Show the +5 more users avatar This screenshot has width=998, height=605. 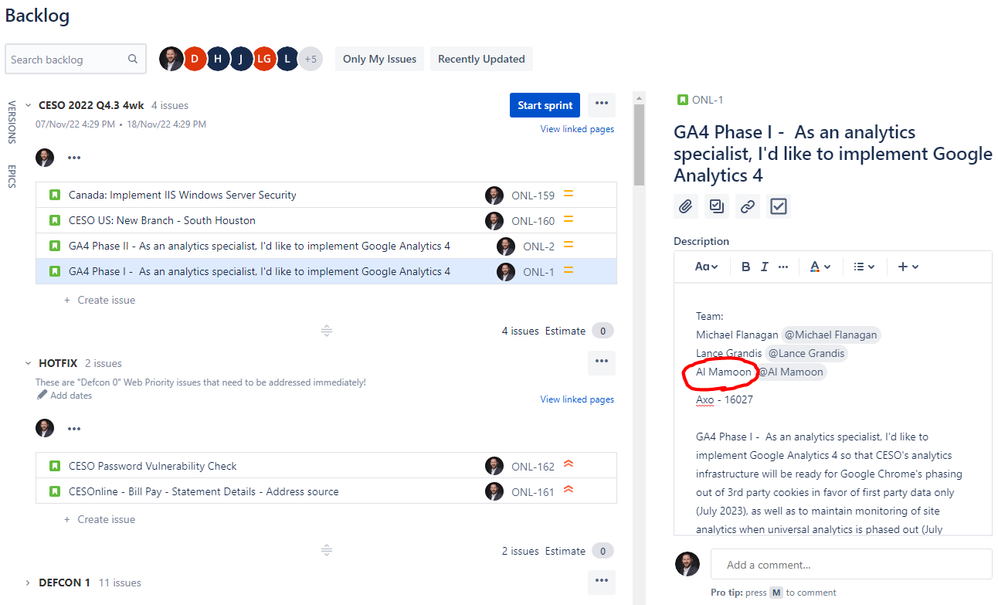click(x=311, y=59)
